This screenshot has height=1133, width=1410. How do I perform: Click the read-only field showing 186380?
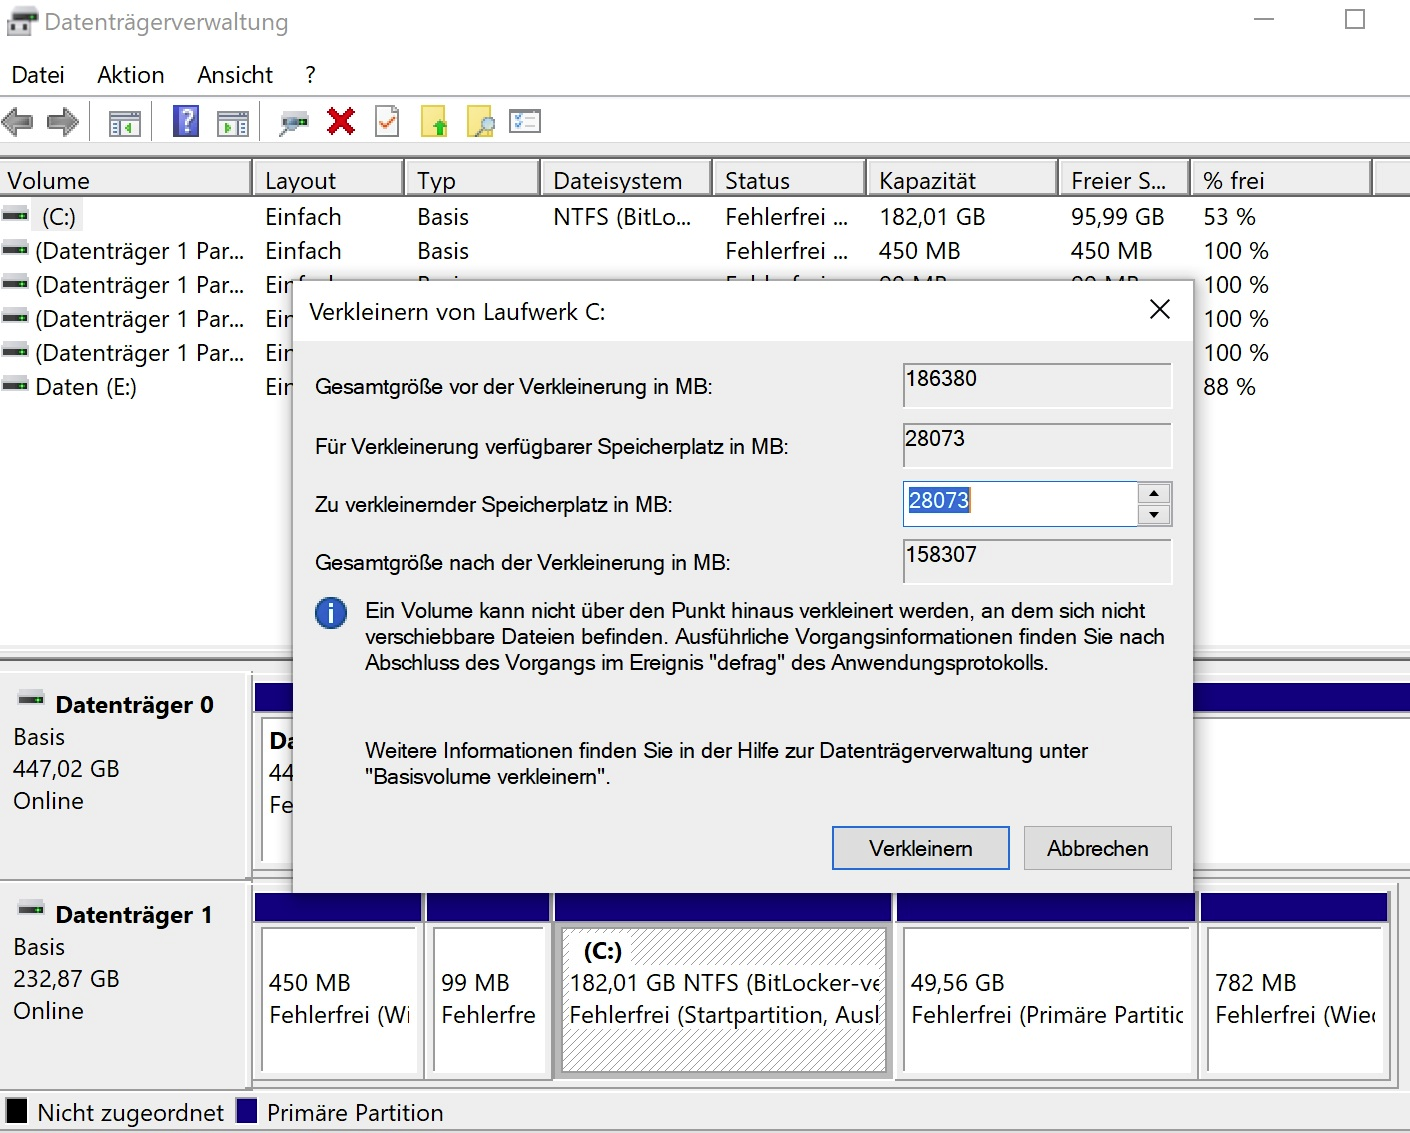click(1037, 385)
